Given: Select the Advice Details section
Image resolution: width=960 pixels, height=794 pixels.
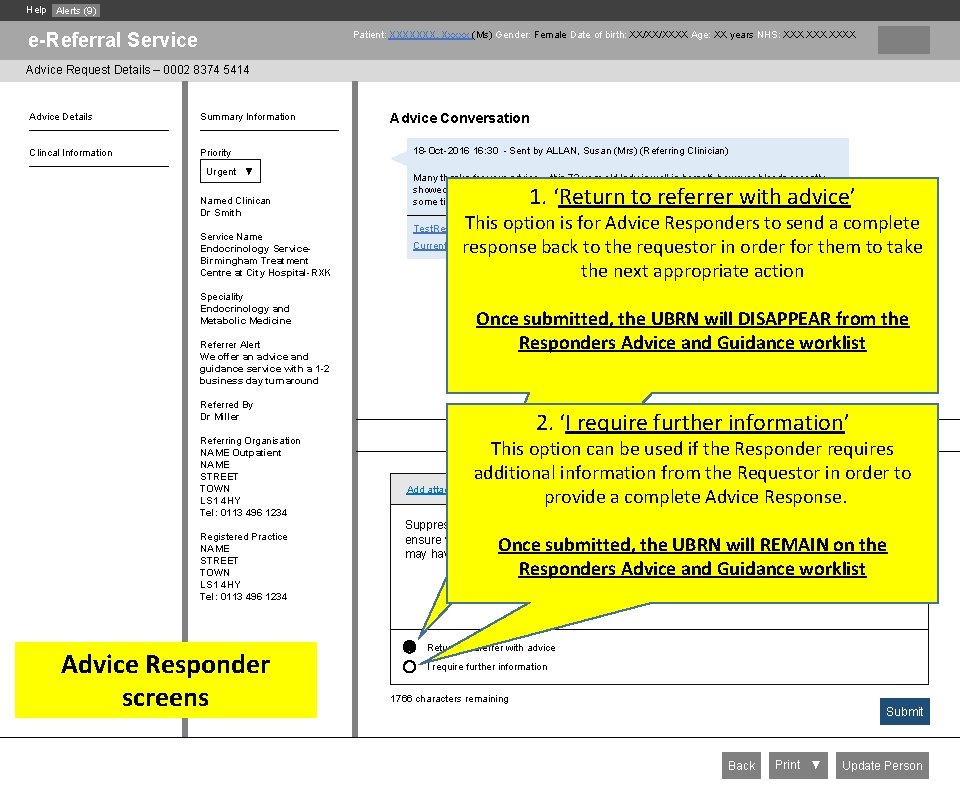Looking at the screenshot, I should pos(61,117).
